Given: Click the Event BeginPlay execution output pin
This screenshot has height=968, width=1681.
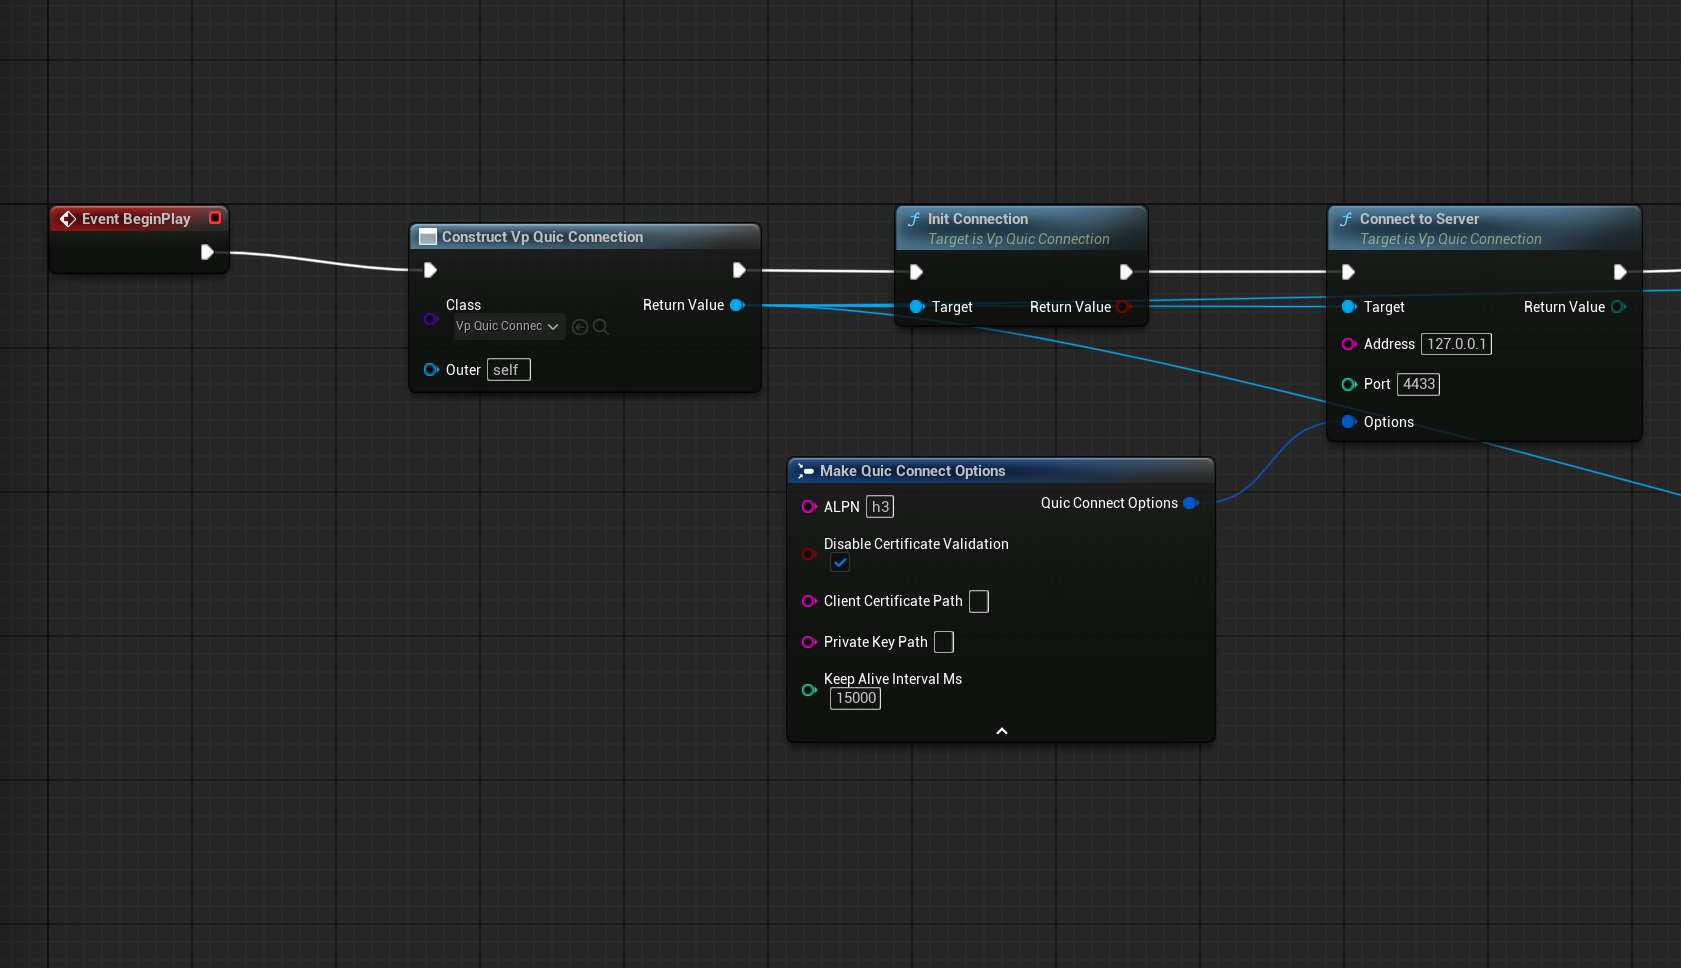Looking at the screenshot, I should click(207, 252).
